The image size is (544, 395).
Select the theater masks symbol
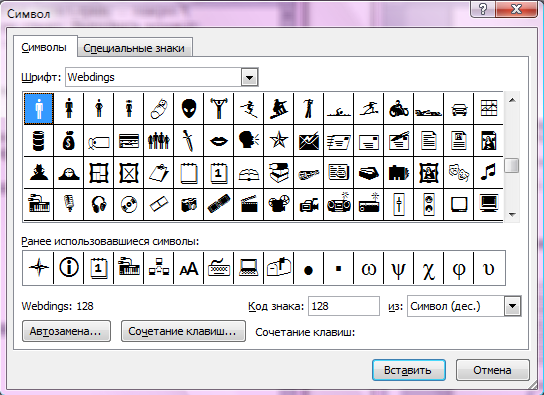tap(459, 173)
